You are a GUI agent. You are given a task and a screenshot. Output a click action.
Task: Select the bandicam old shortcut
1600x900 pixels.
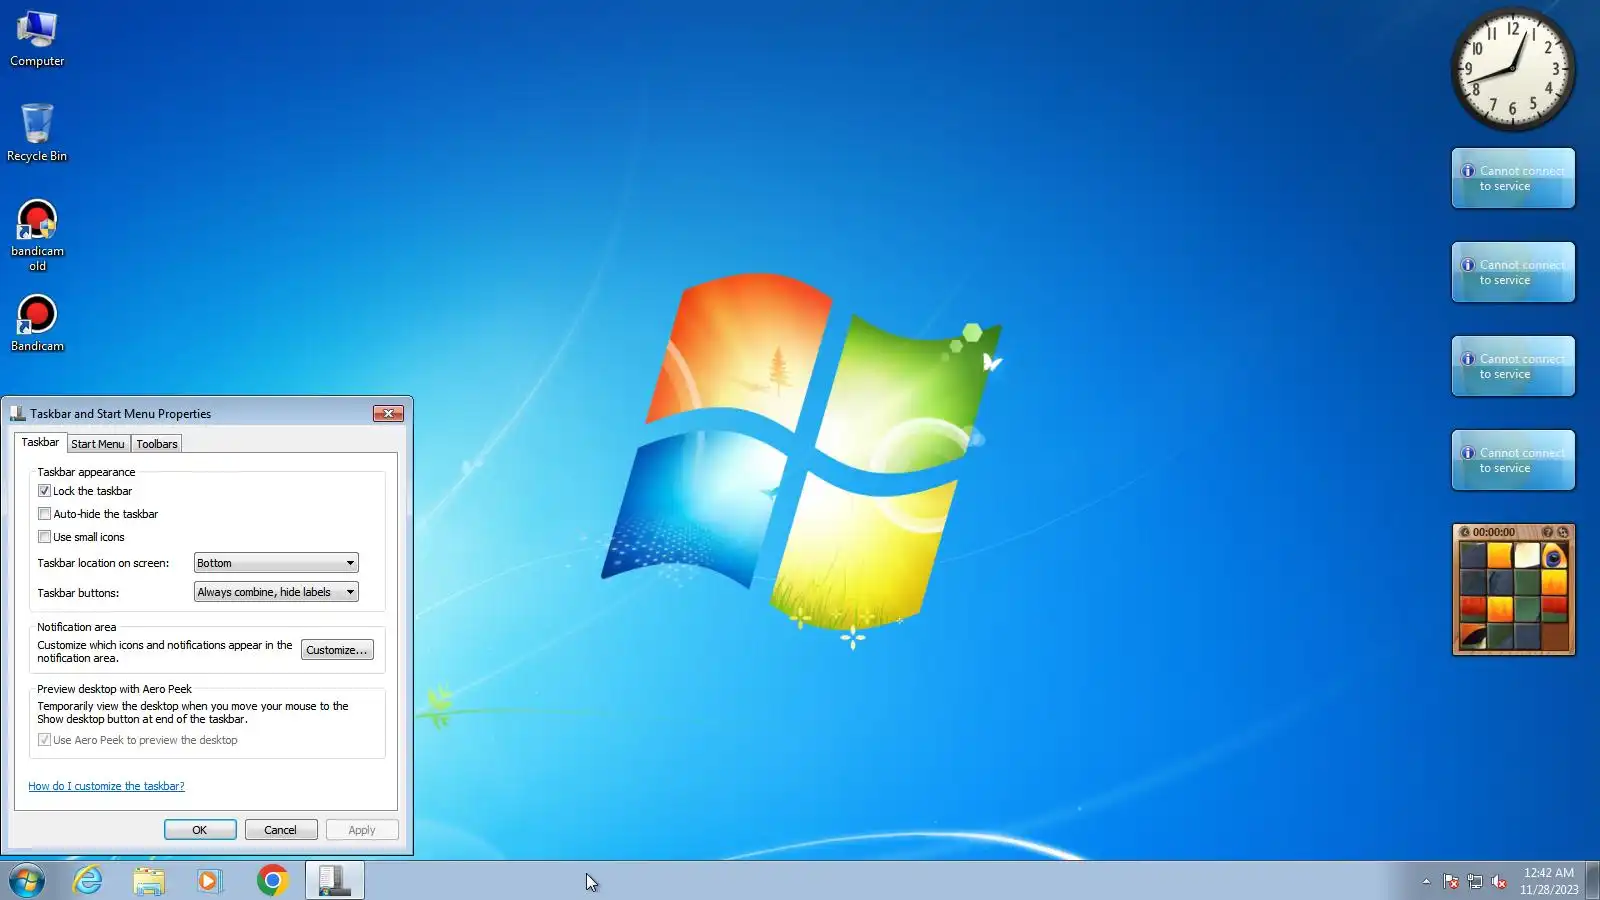coord(37,235)
